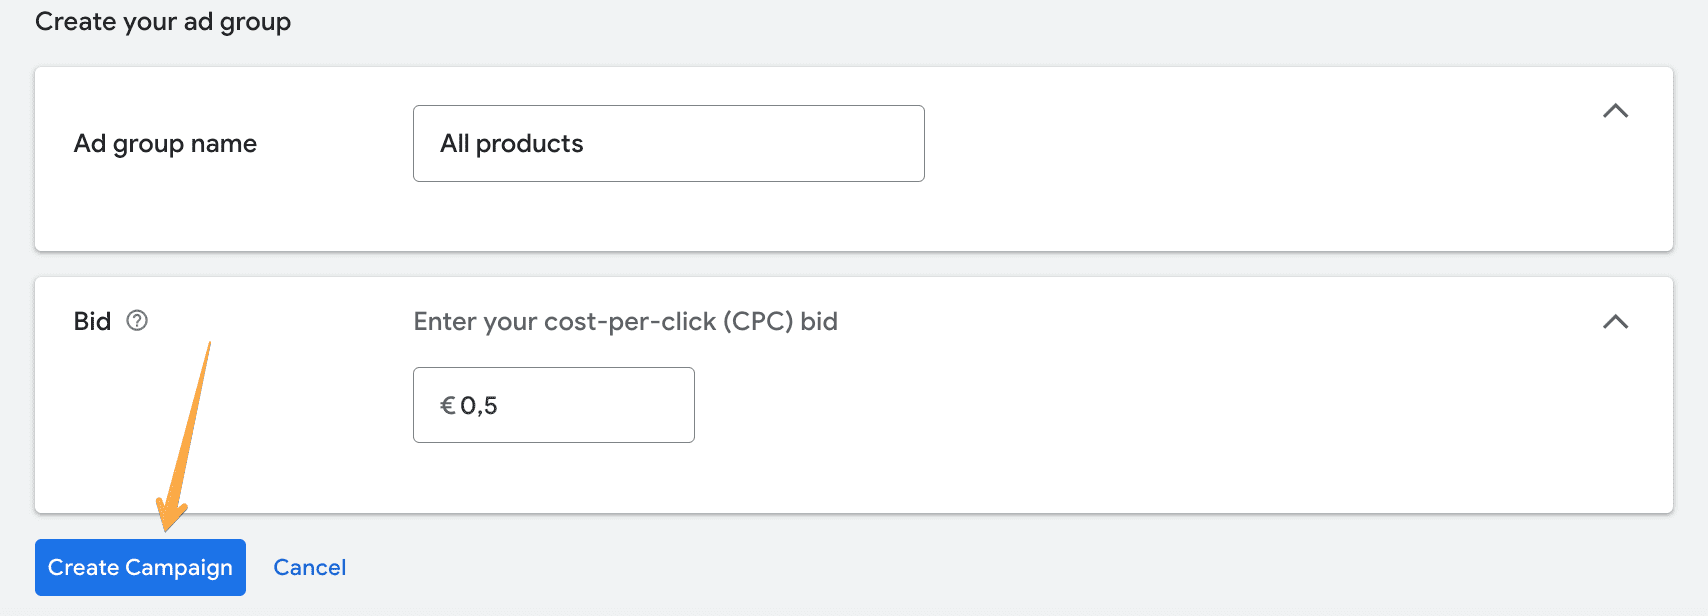
Task: Cancel the ad group creation
Action: pos(310,567)
